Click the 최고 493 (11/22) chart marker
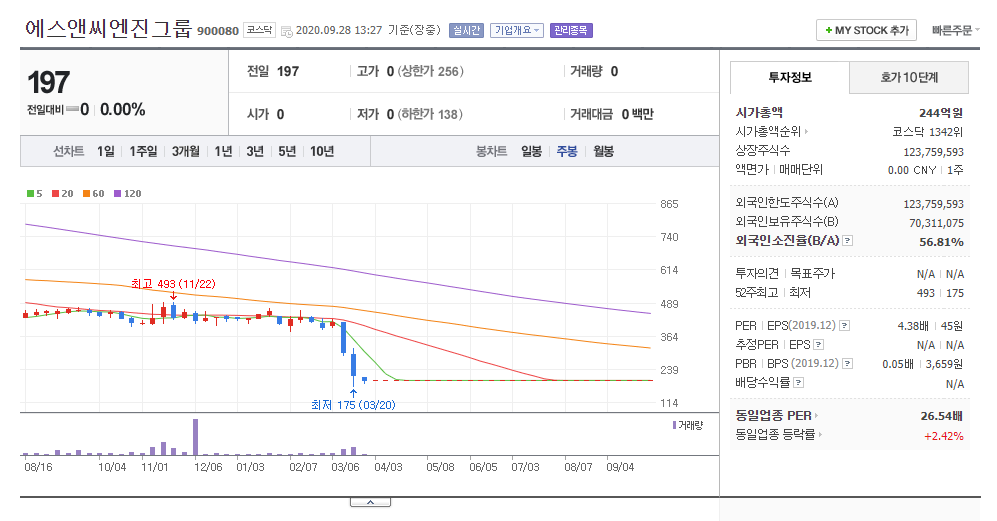 point(173,284)
